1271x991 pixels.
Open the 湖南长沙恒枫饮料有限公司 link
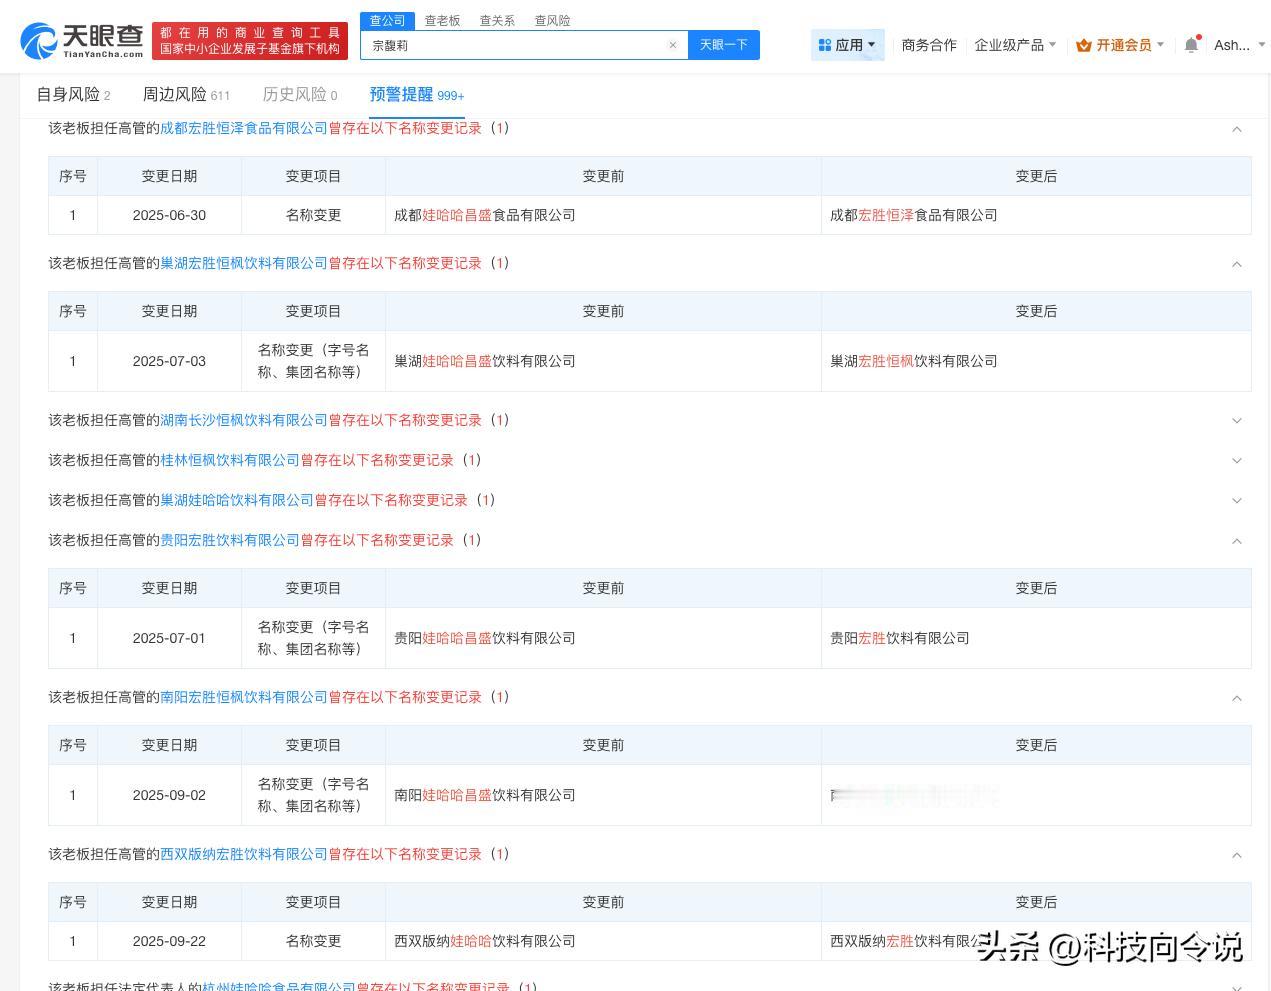tap(244, 420)
